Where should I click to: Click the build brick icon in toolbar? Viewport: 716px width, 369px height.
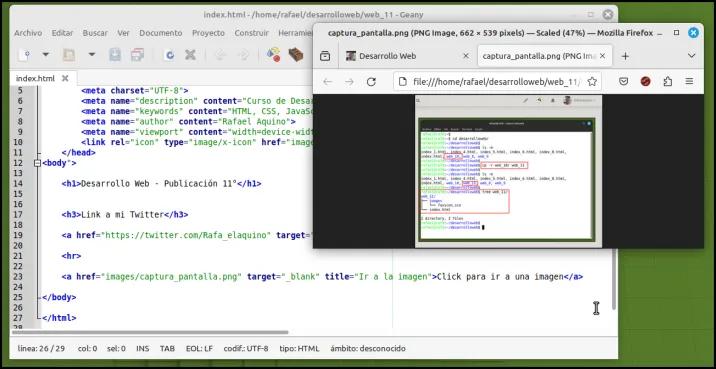click(x=296, y=55)
